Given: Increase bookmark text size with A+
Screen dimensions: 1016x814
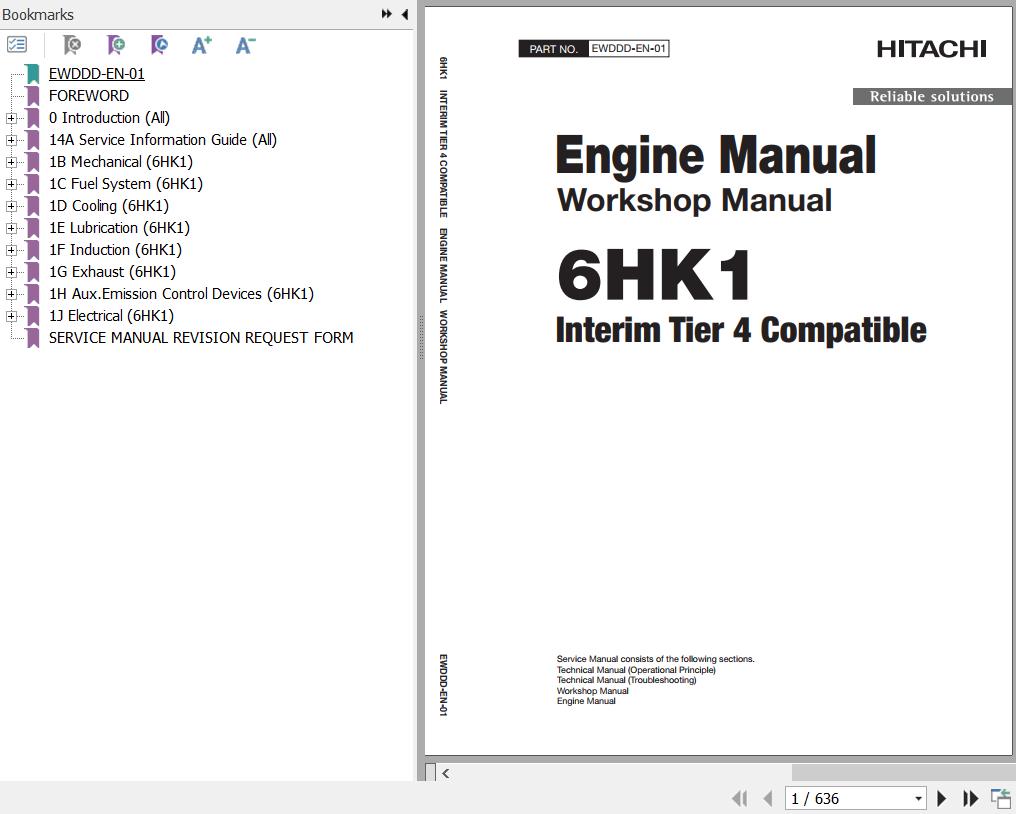Looking at the screenshot, I should [202, 45].
